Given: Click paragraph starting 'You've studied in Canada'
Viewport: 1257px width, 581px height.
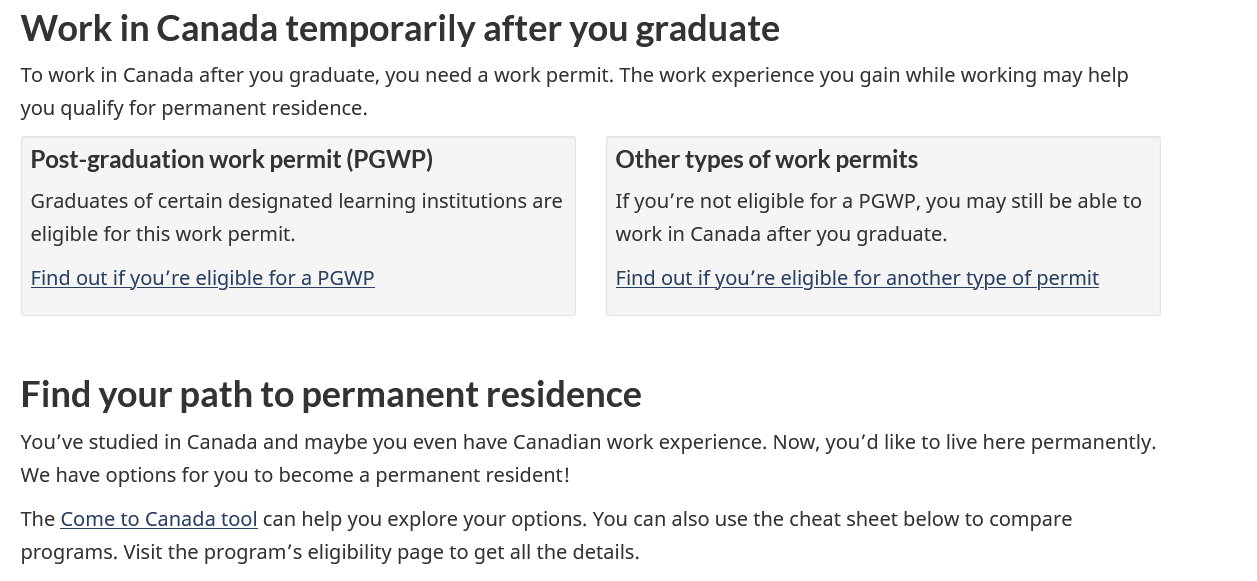Looking at the screenshot, I should click(x=400, y=442).
